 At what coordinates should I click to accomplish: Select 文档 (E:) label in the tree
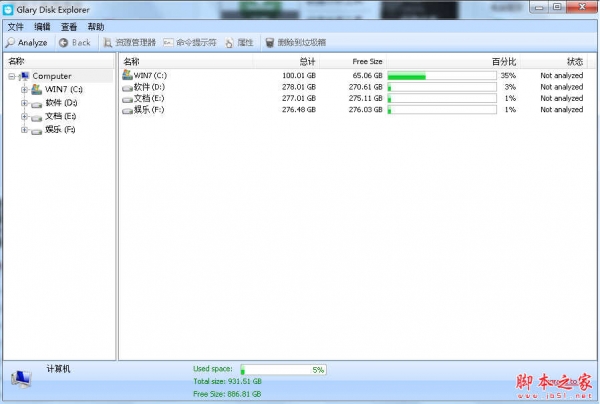pos(60,116)
